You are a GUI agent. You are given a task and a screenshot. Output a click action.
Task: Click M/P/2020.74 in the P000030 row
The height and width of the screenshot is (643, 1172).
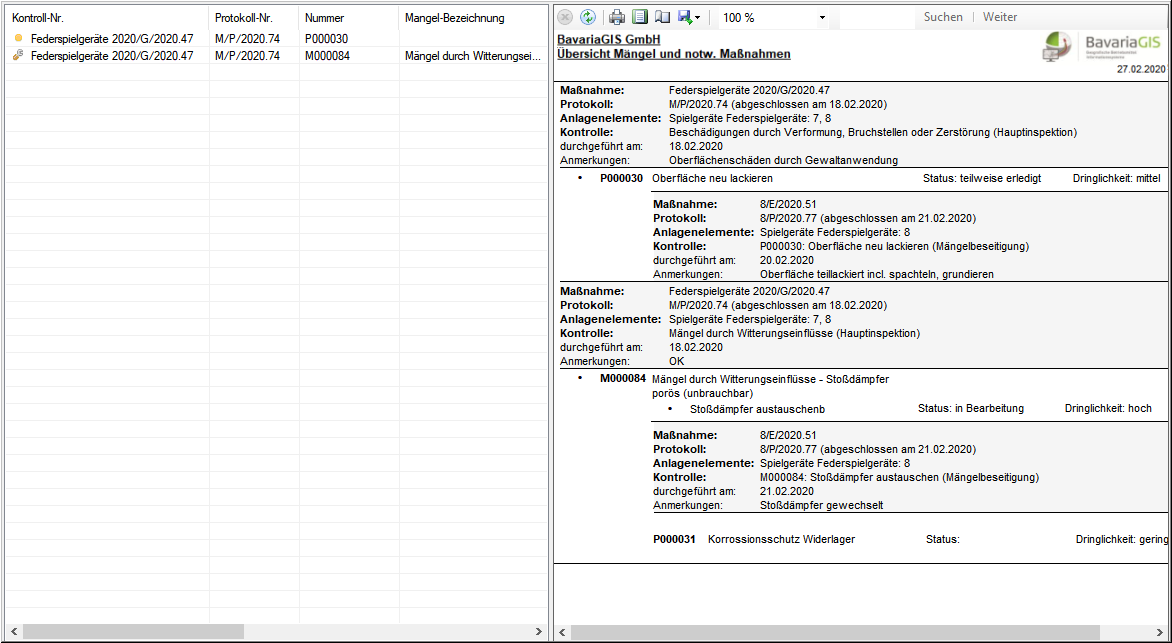pos(247,38)
